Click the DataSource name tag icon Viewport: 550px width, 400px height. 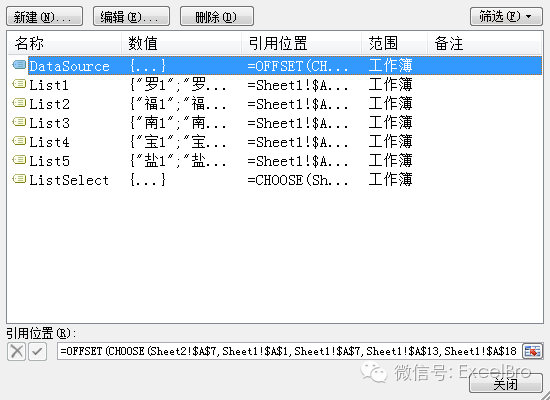[x=19, y=65]
